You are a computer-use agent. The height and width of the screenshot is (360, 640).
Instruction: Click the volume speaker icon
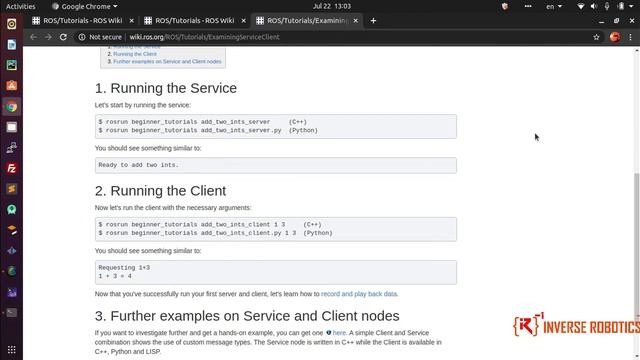594,6
